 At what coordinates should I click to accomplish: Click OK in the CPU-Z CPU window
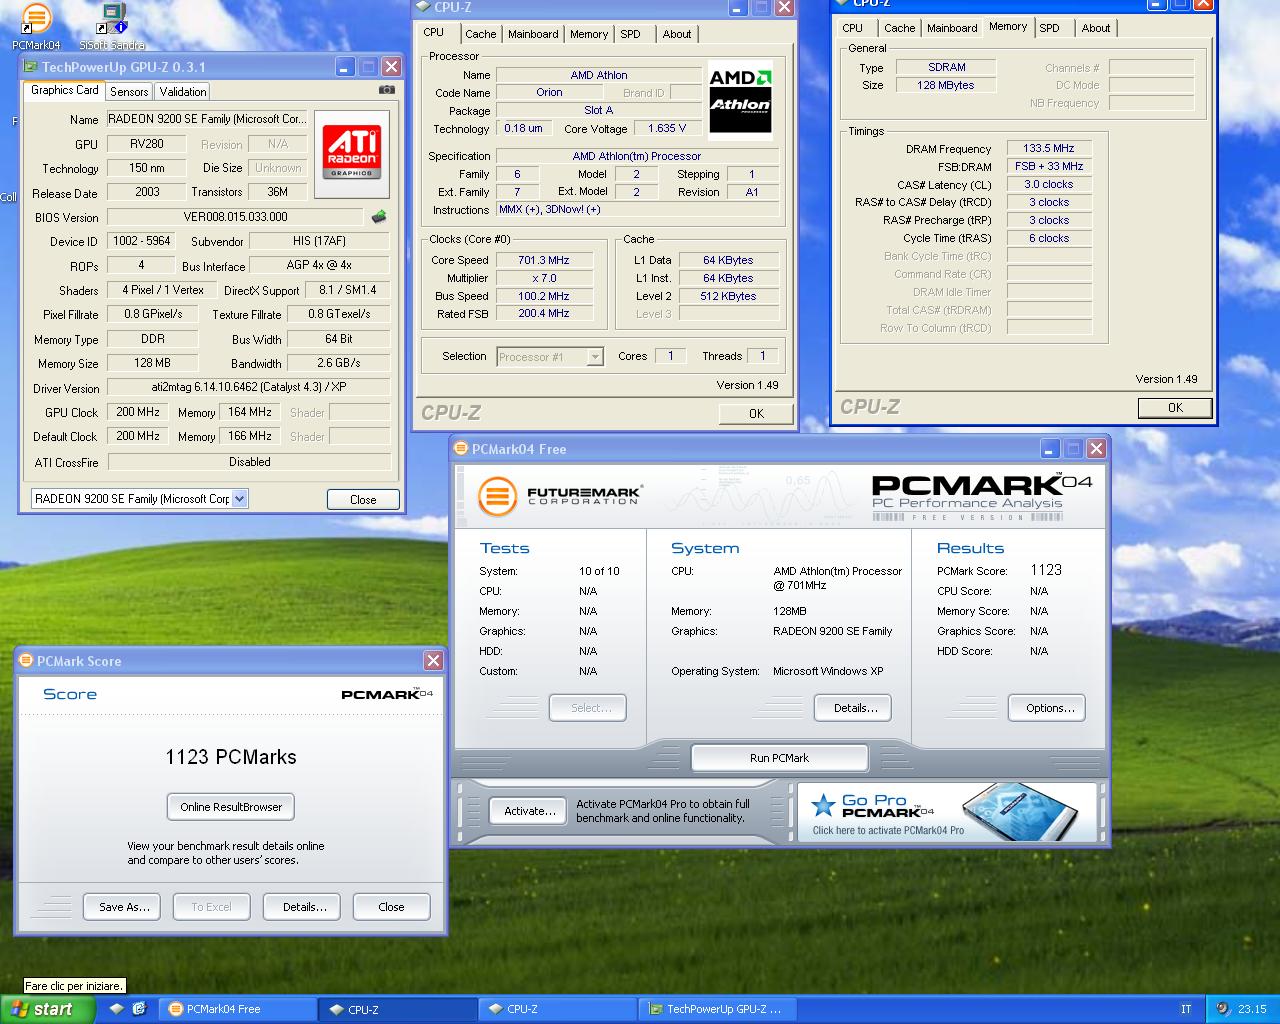(756, 413)
